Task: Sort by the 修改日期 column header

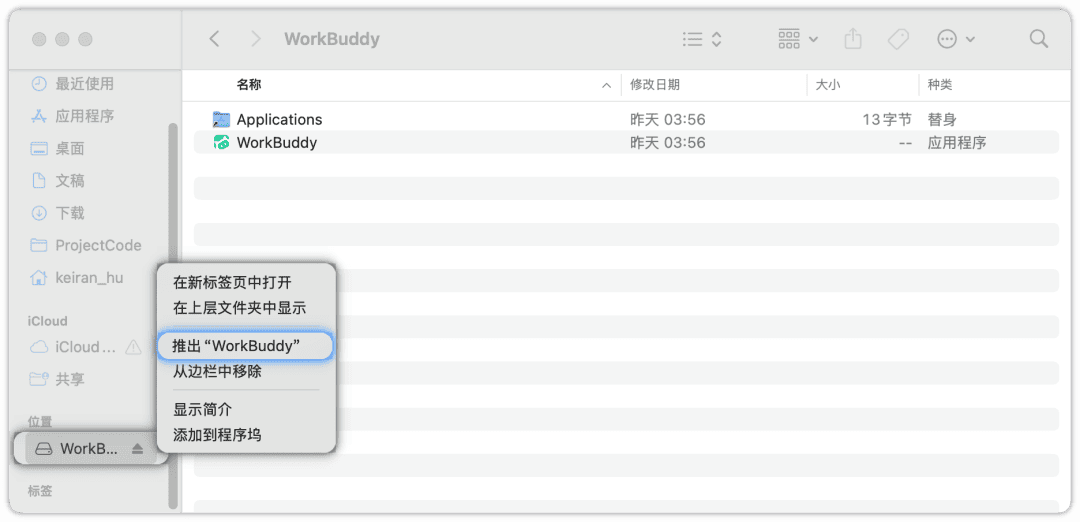Action: [x=655, y=85]
